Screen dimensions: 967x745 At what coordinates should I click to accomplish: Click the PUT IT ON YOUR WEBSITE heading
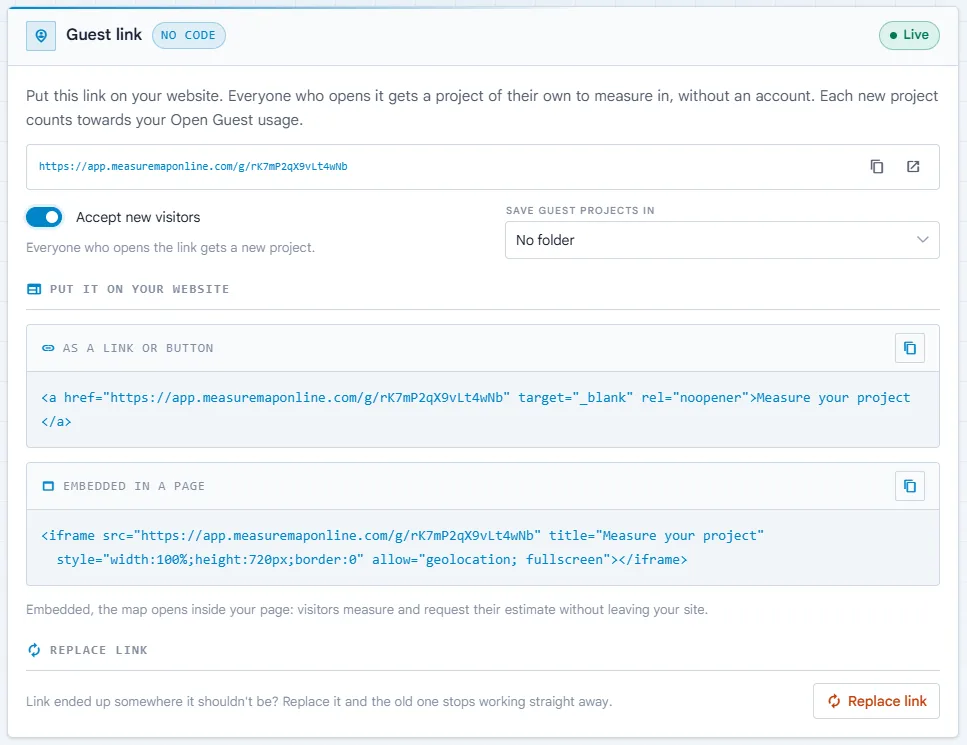pos(139,289)
